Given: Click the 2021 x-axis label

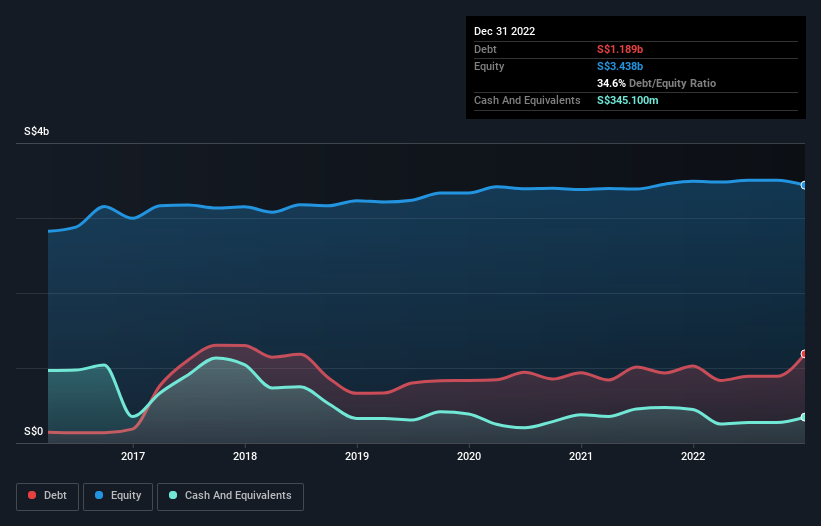Looking at the screenshot, I should (581, 456).
